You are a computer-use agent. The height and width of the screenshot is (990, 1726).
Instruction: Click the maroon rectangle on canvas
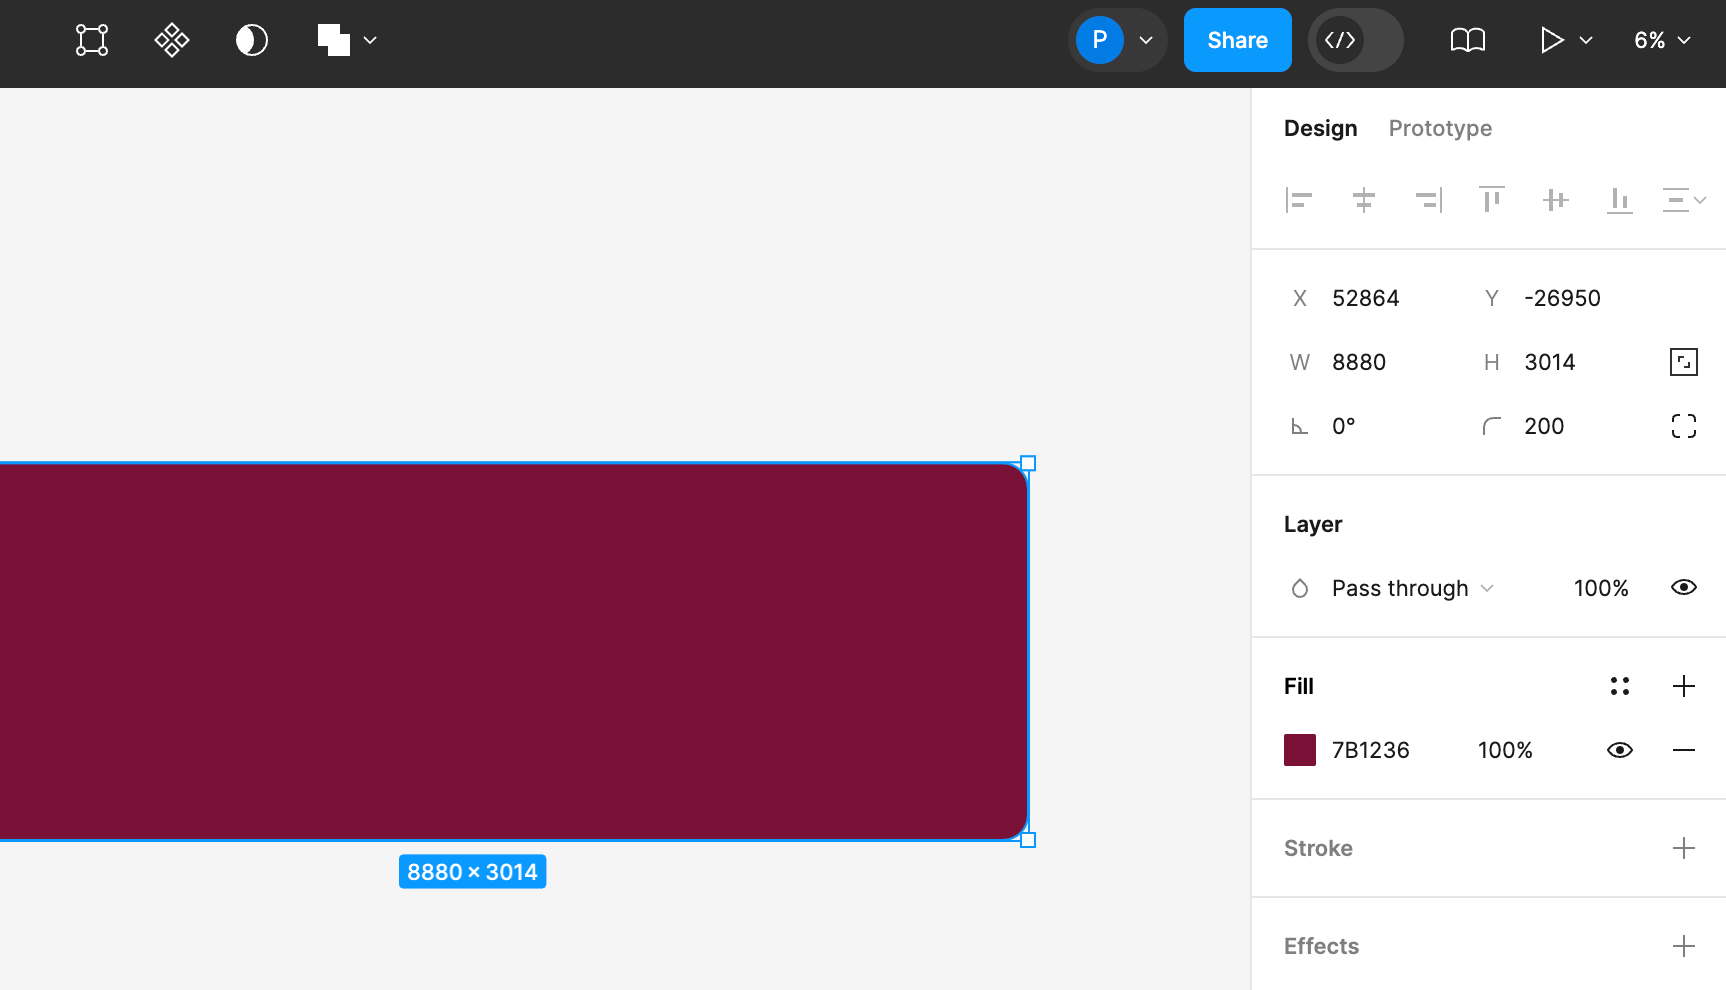514,651
